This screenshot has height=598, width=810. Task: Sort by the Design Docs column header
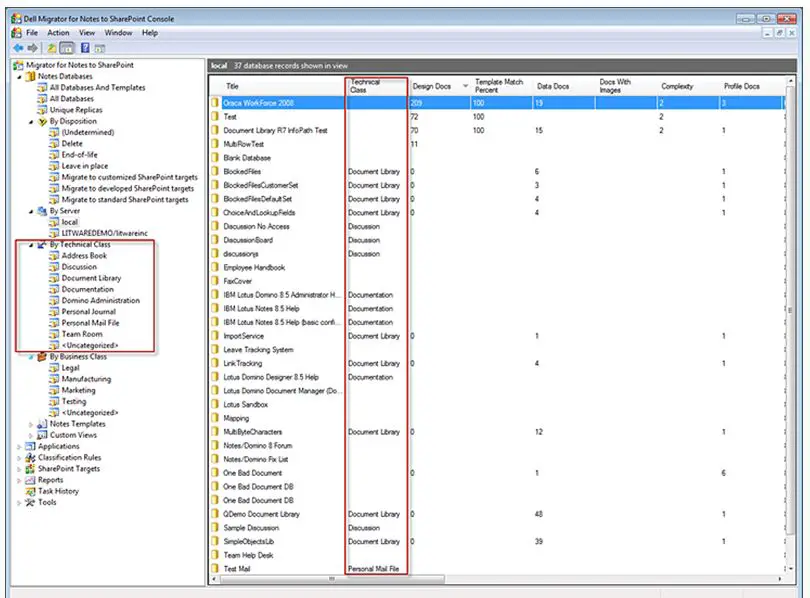point(439,86)
